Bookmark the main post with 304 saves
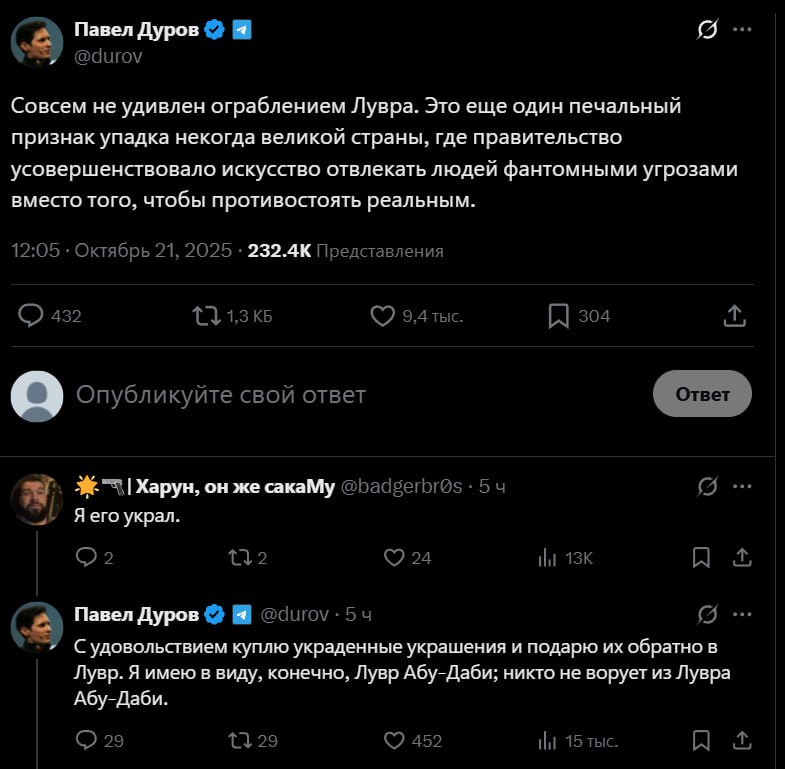 point(559,316)
